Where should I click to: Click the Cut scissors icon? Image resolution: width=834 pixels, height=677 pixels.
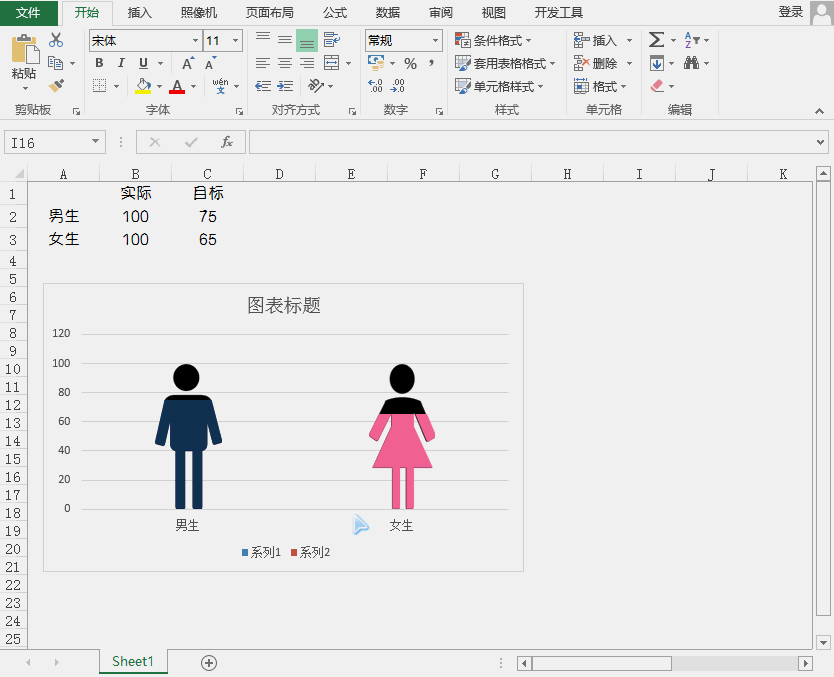click(x=56, y=40)
